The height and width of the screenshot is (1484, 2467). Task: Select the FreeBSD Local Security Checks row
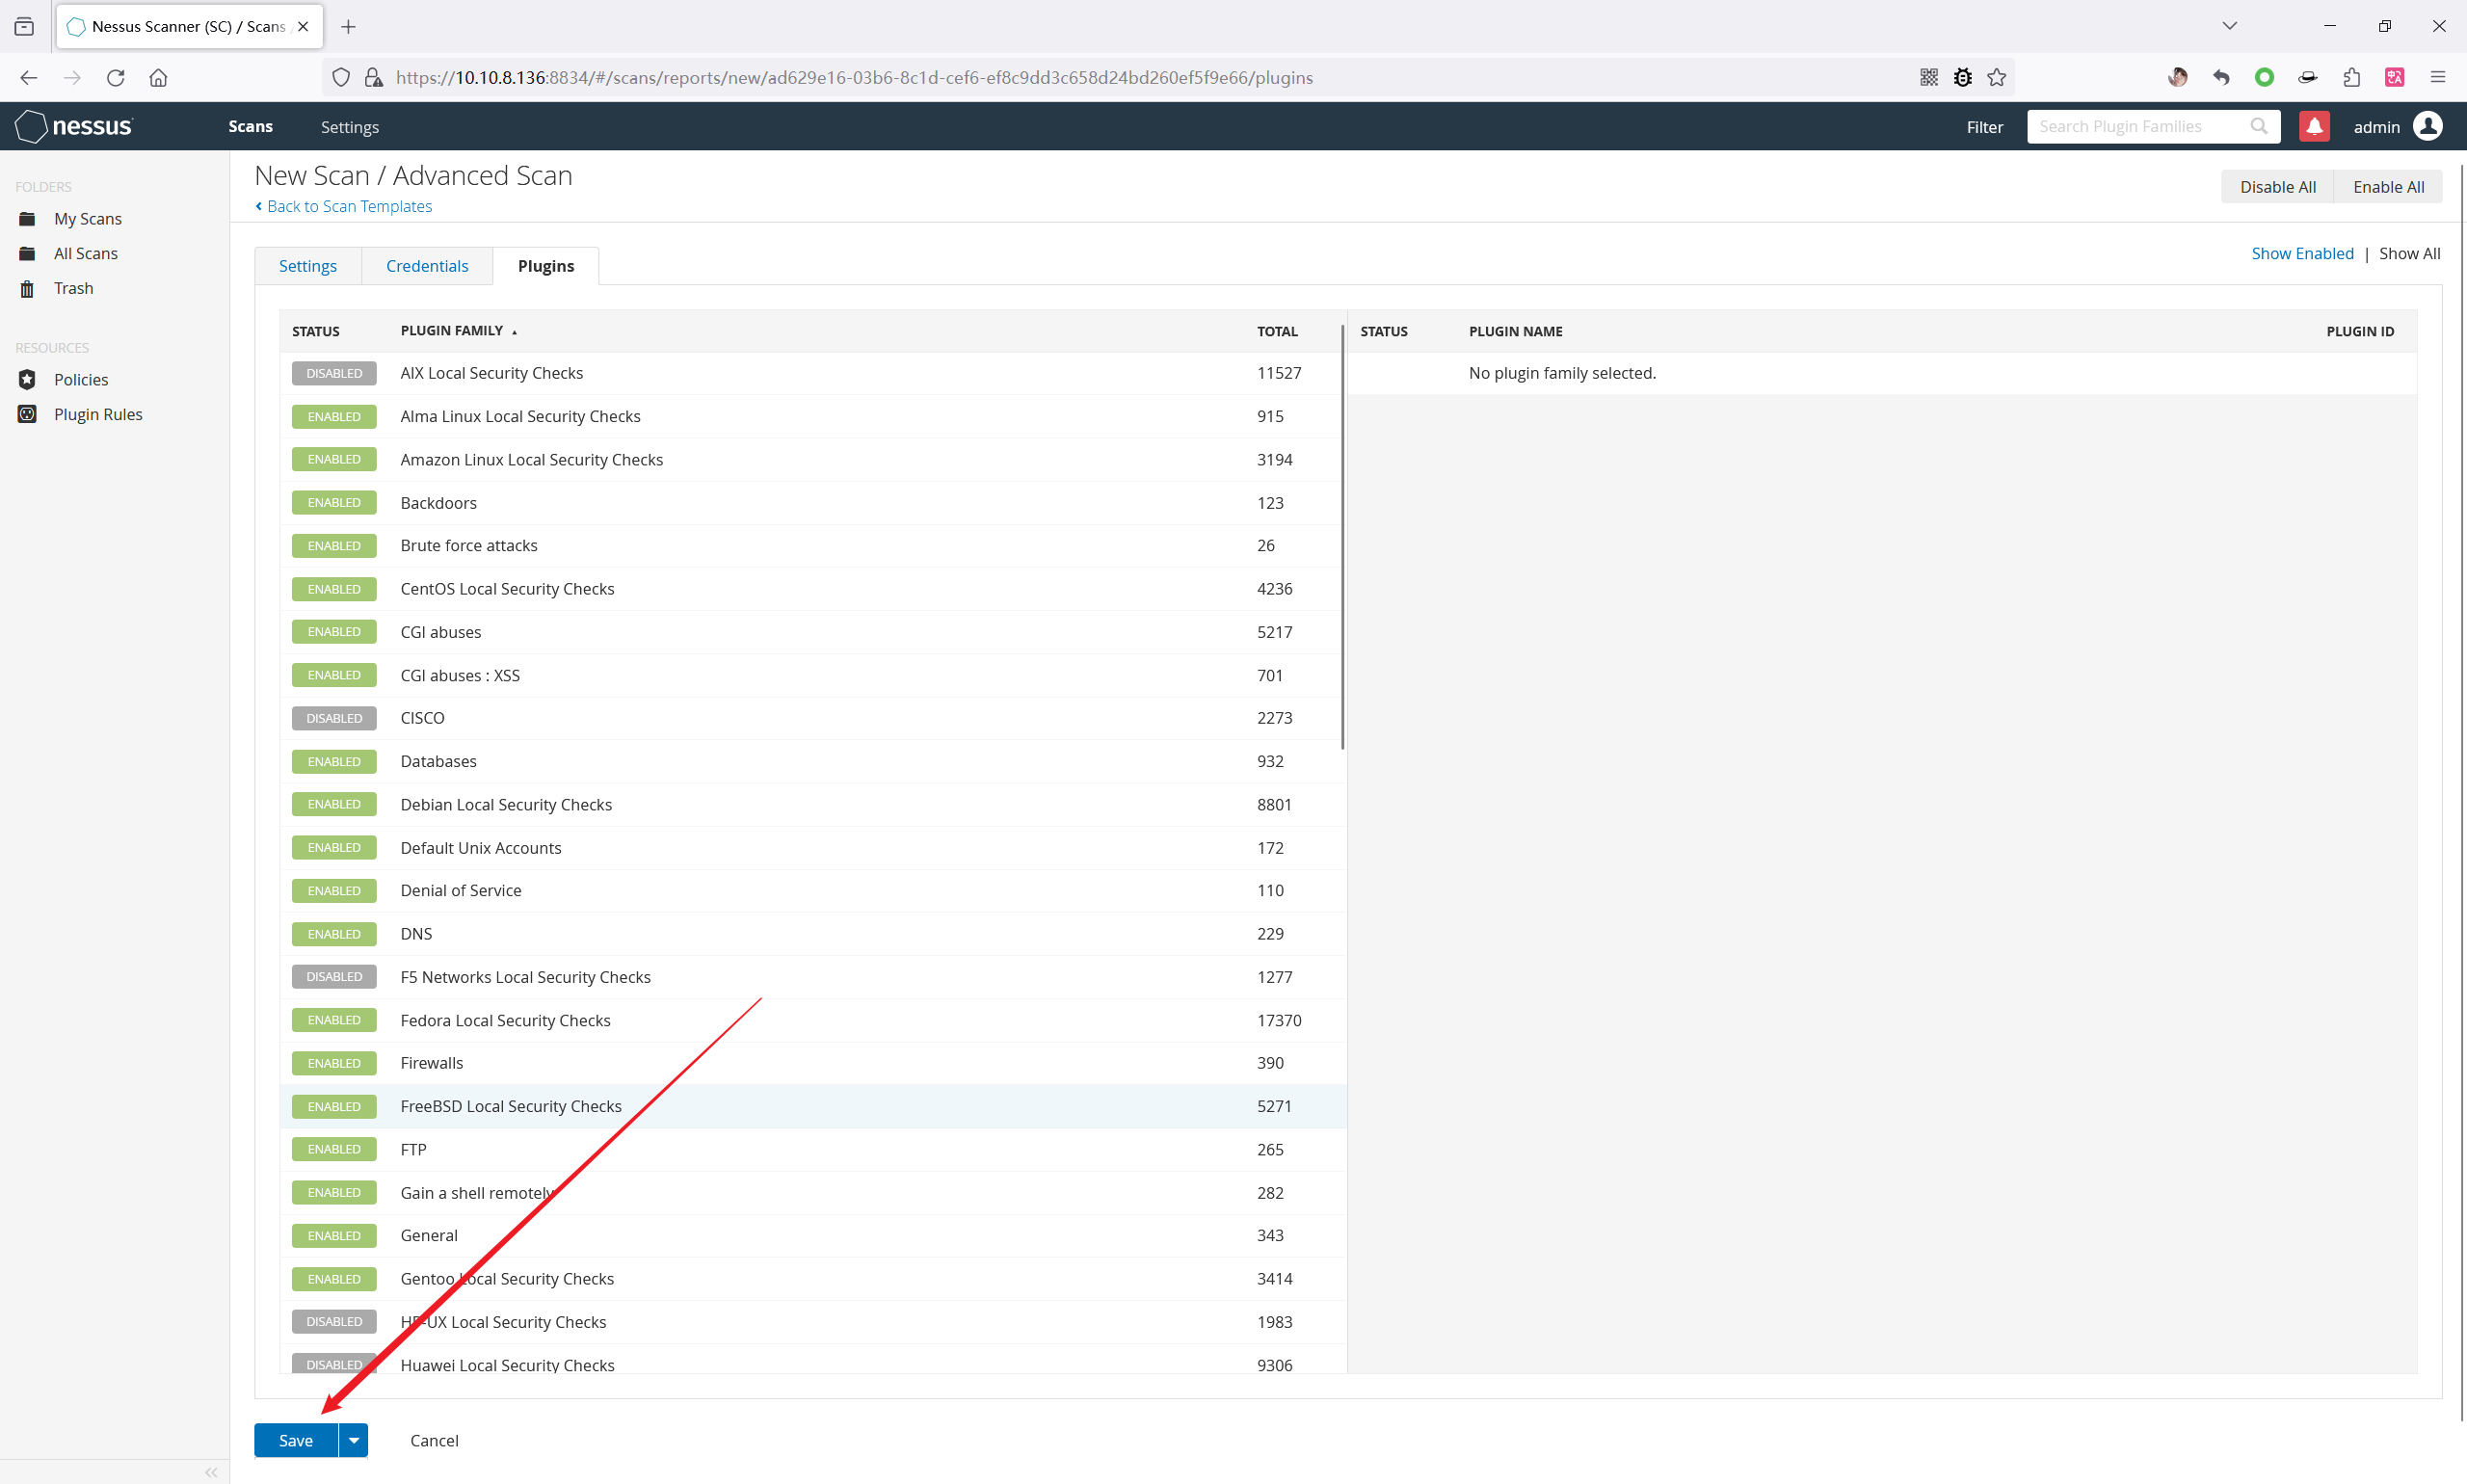tap(813, 1107)
